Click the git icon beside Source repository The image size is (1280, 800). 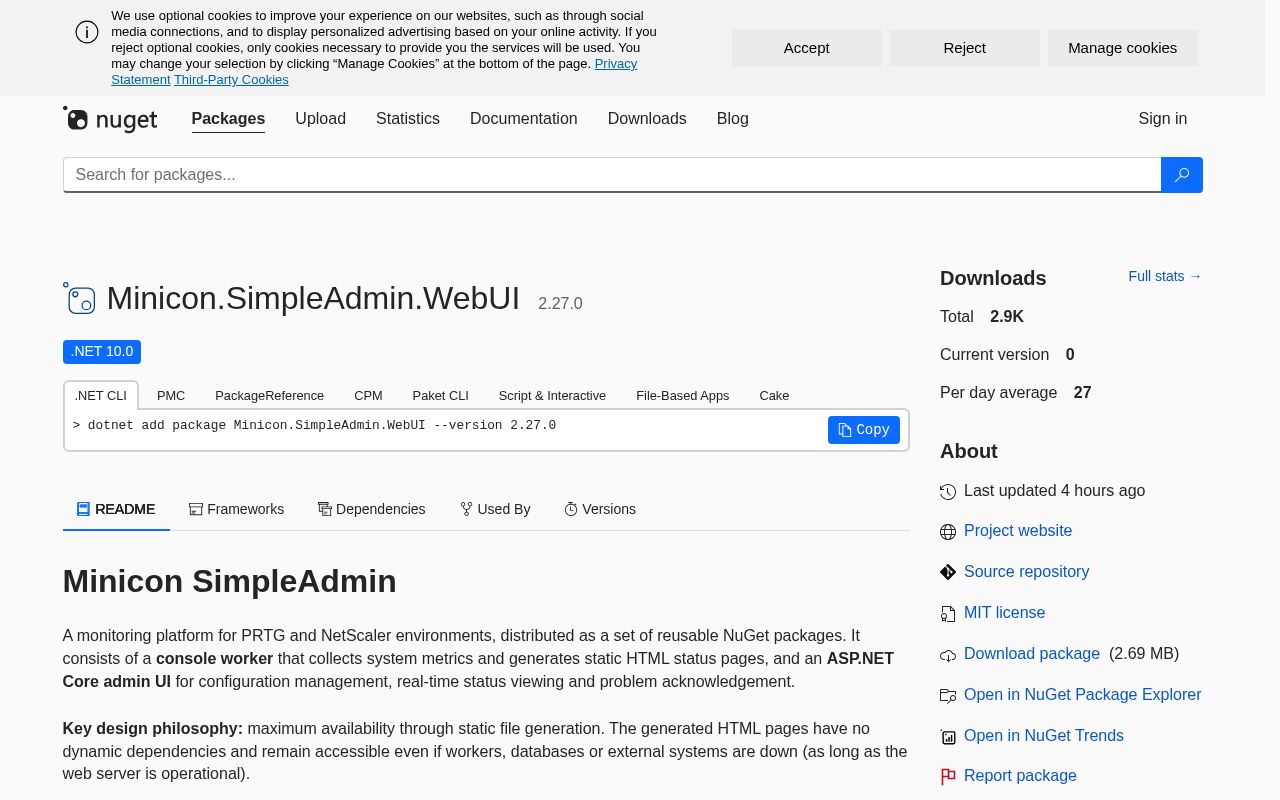click(948, 572)
